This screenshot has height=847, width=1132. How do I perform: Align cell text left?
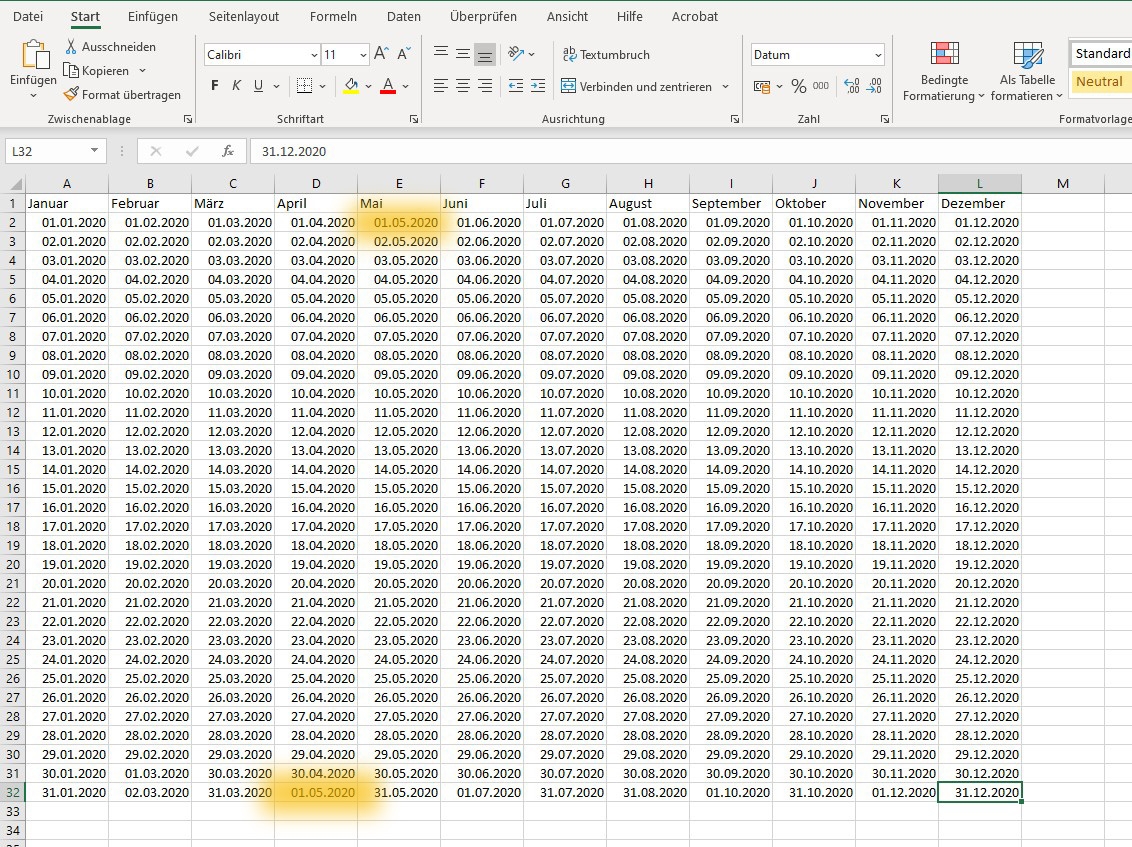[440, 86]
